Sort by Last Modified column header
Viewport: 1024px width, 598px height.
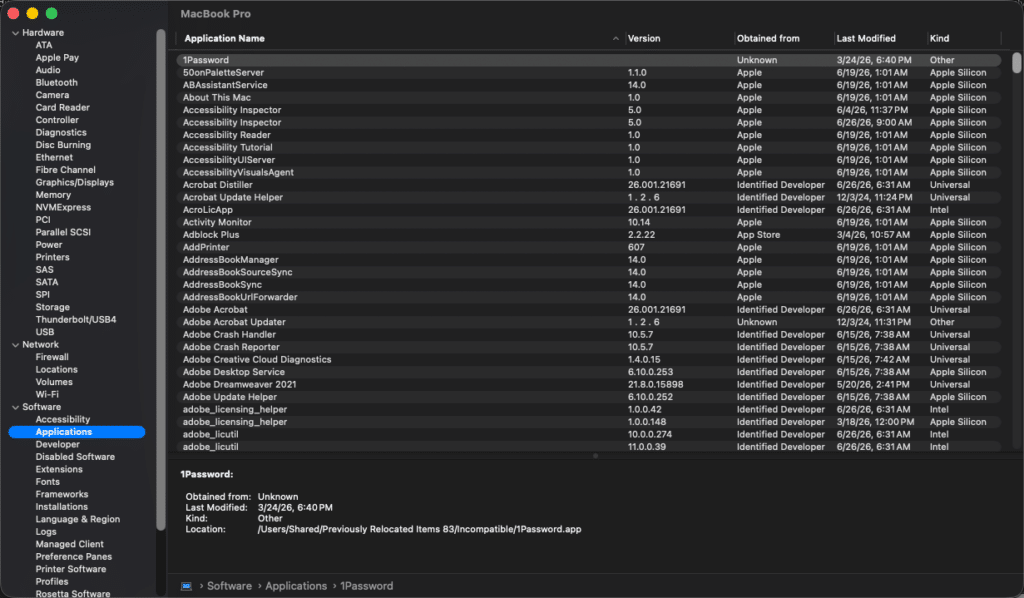coord(865,39)
